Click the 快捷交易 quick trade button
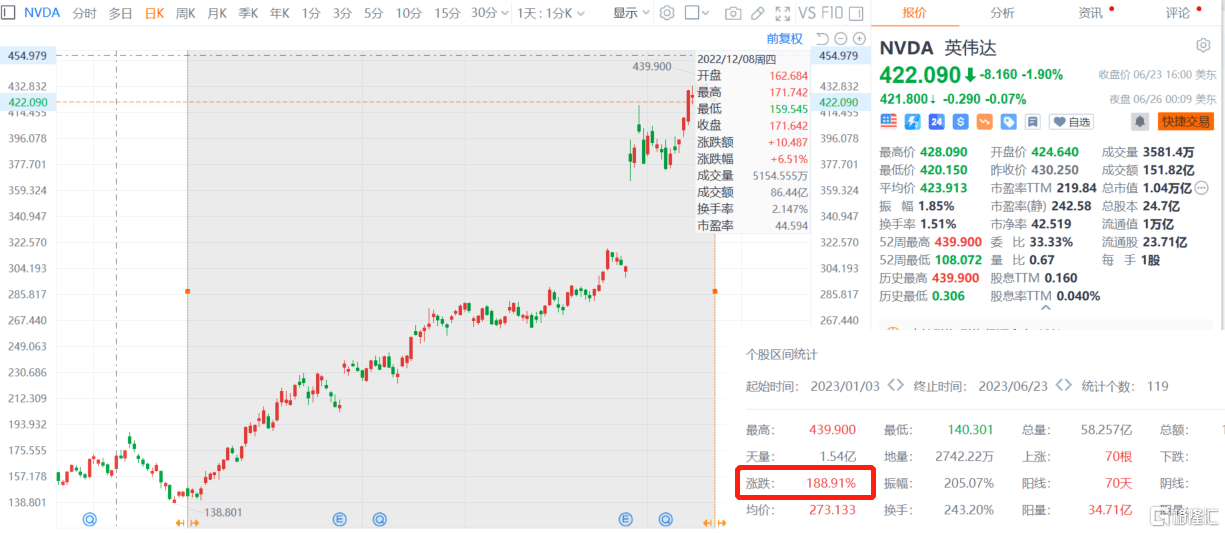The width and height of the screenshot is (1225, 533). pyautogui.click(x=1185, y=122)
